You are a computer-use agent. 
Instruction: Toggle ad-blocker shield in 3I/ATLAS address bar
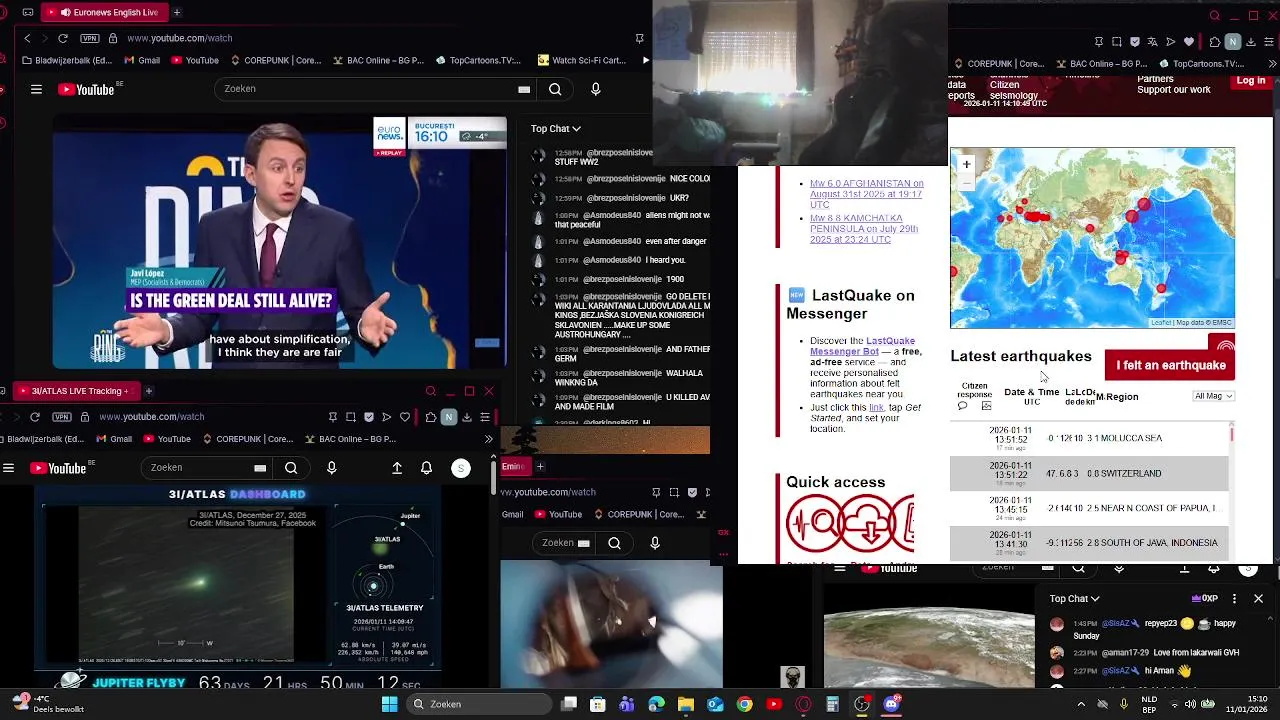pos(369,417)
